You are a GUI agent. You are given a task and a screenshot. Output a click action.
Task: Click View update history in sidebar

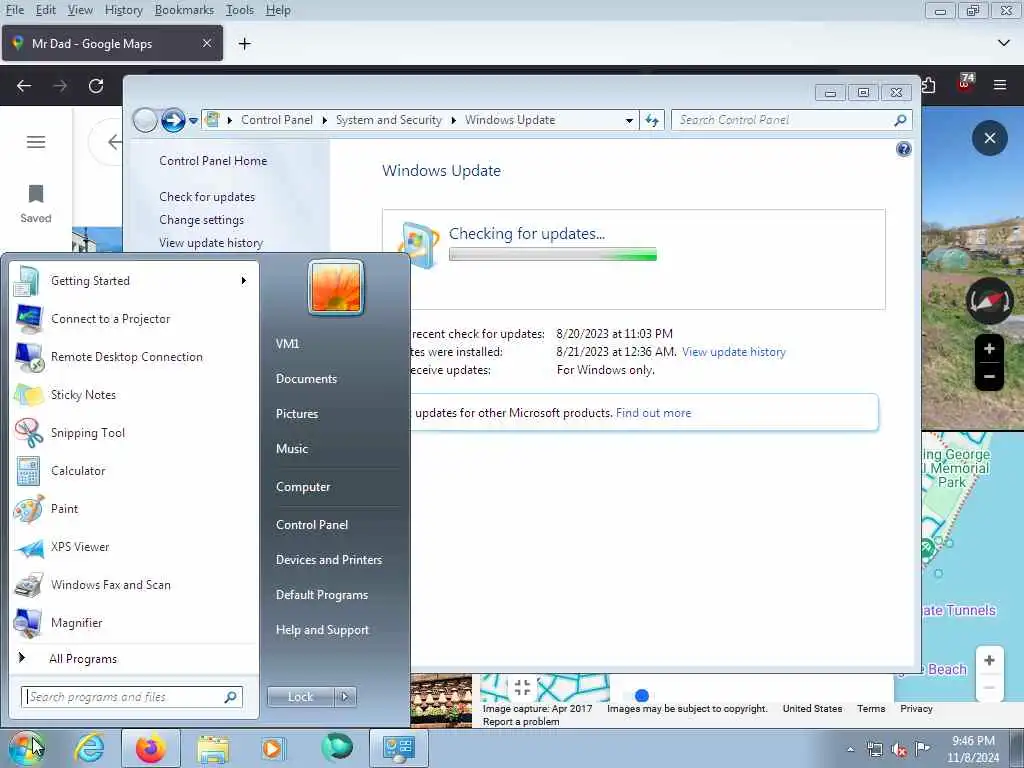click(211, 243)
